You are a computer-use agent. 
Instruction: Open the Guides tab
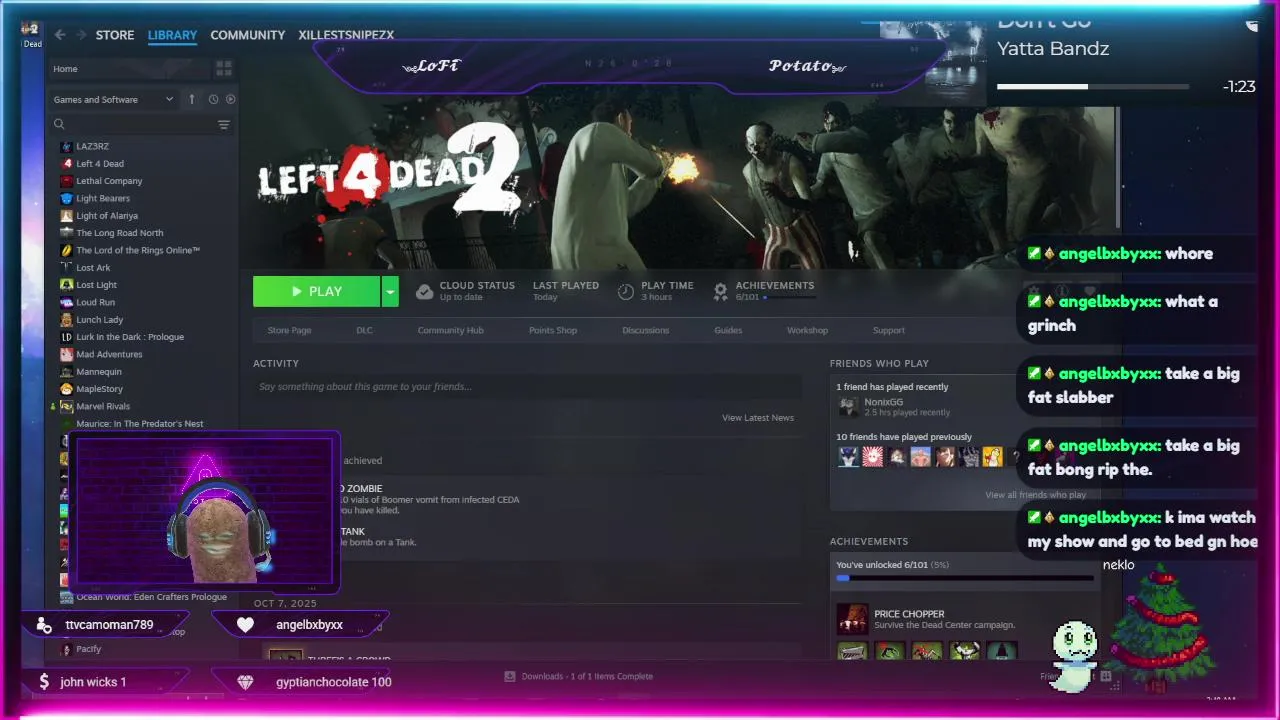(728, 330)
